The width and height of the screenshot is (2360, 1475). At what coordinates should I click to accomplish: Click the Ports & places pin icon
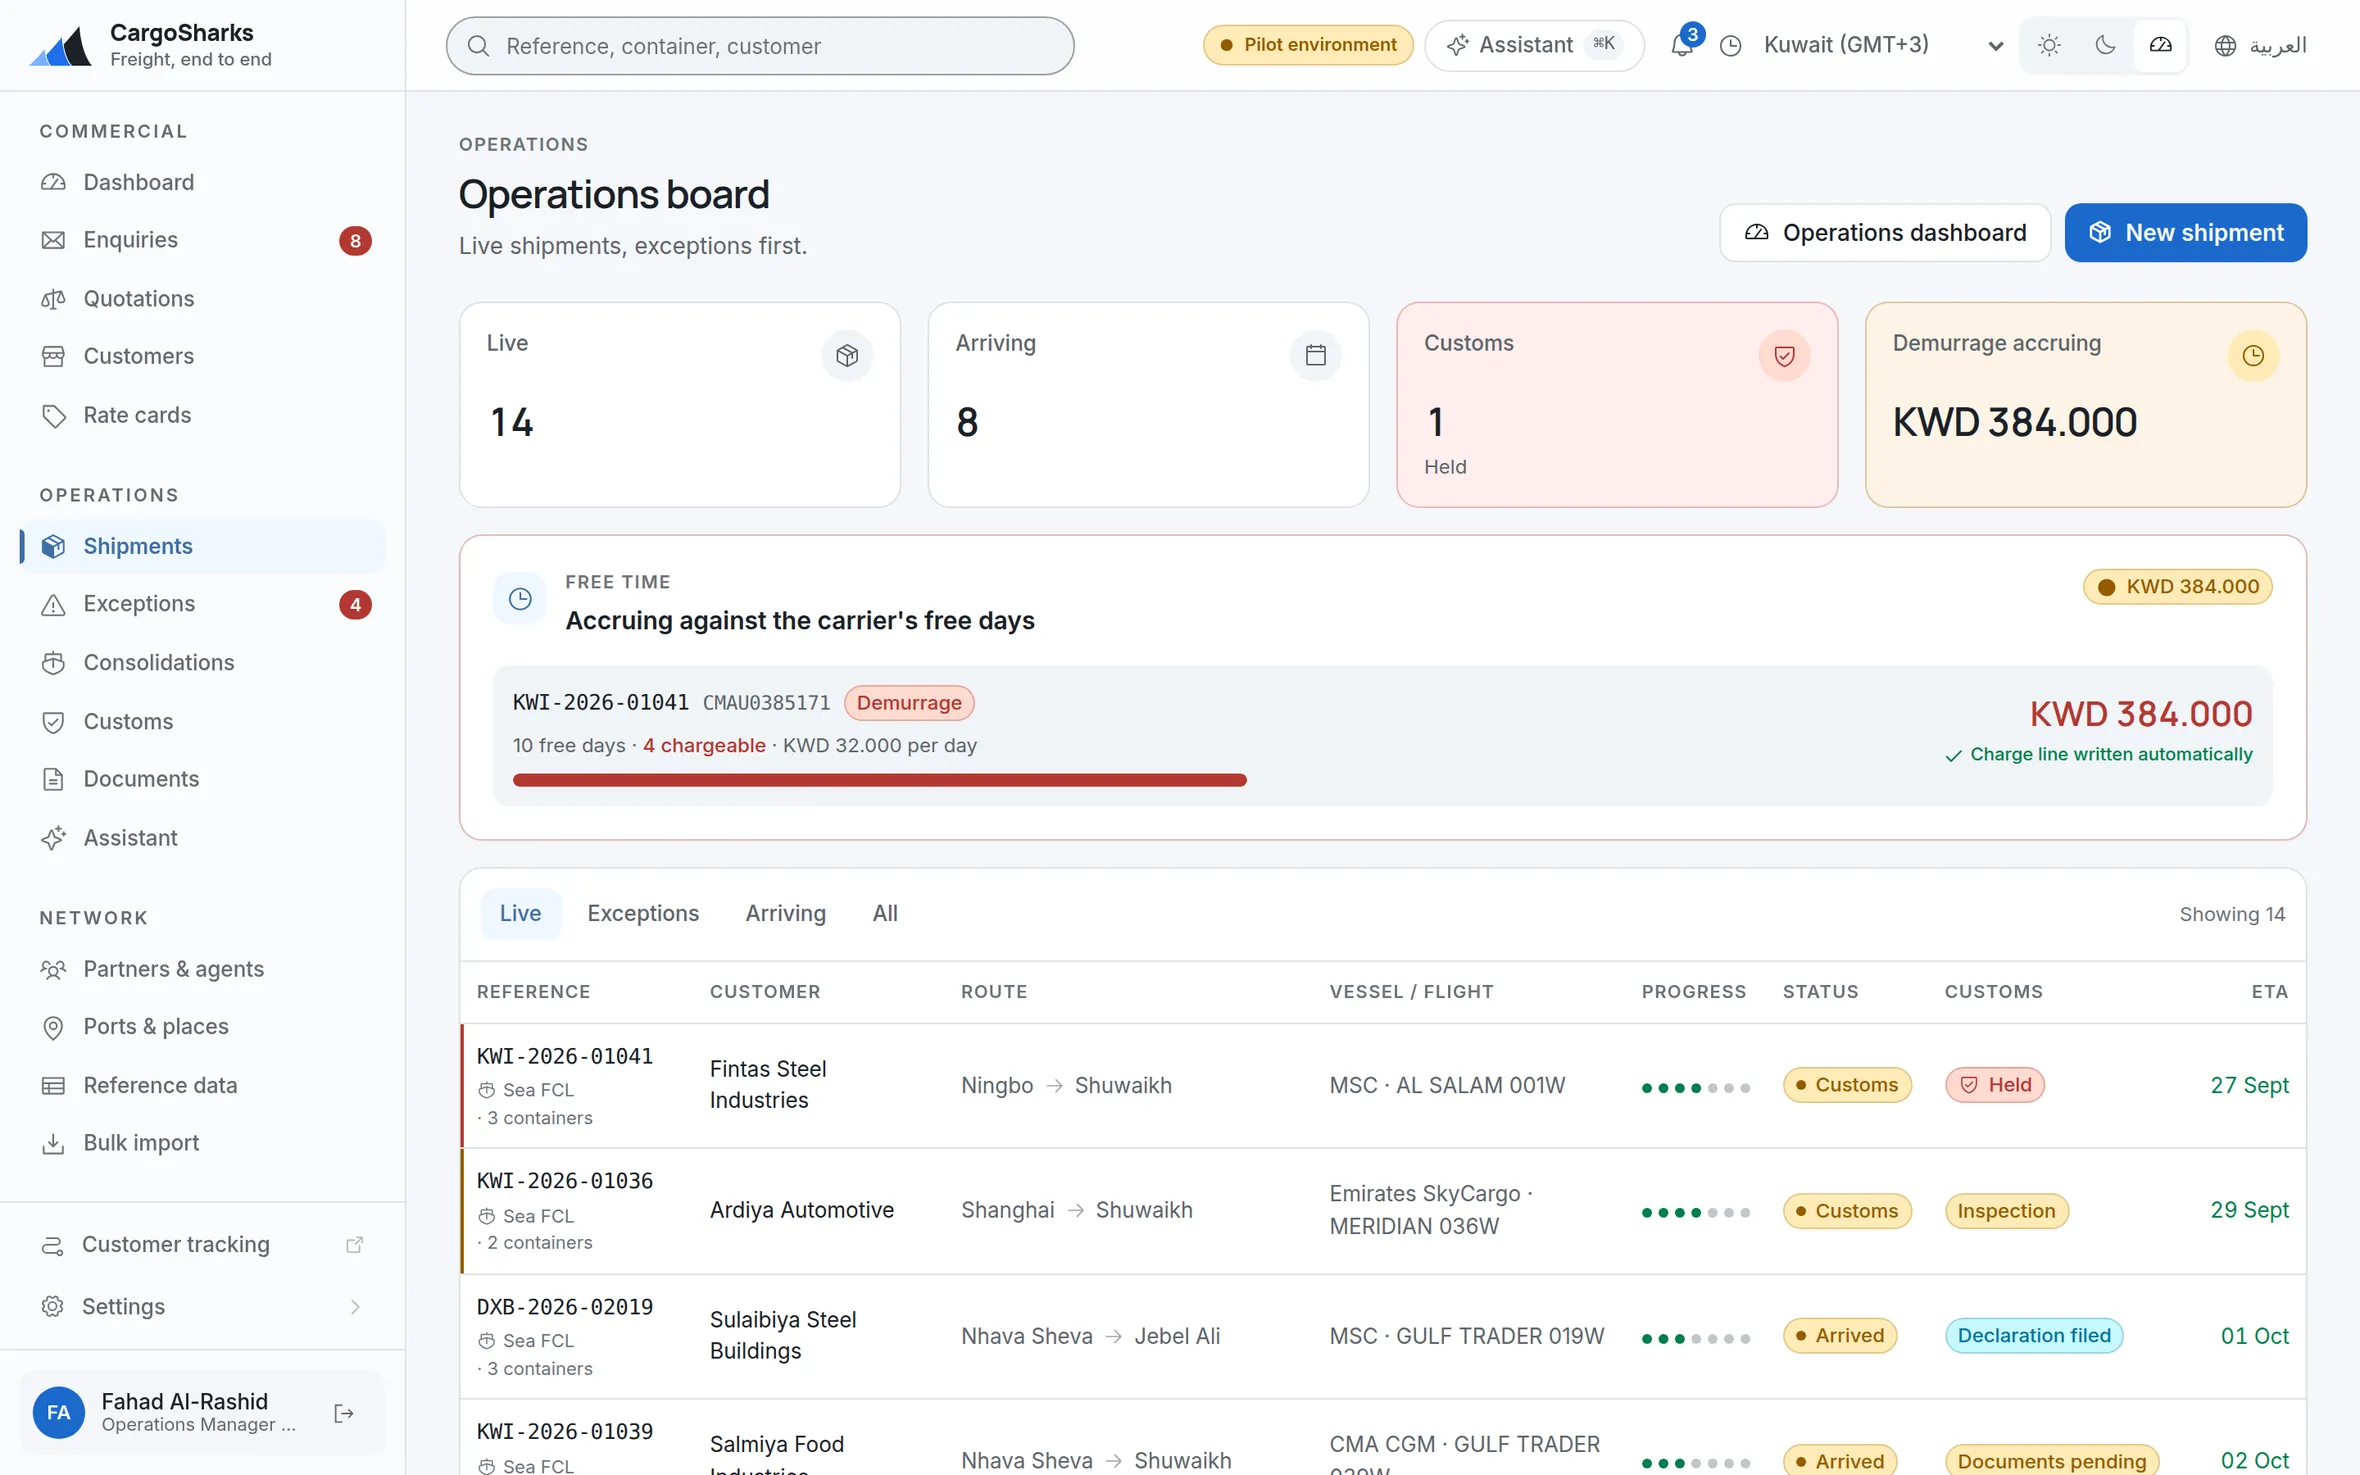coord(54,1027)
